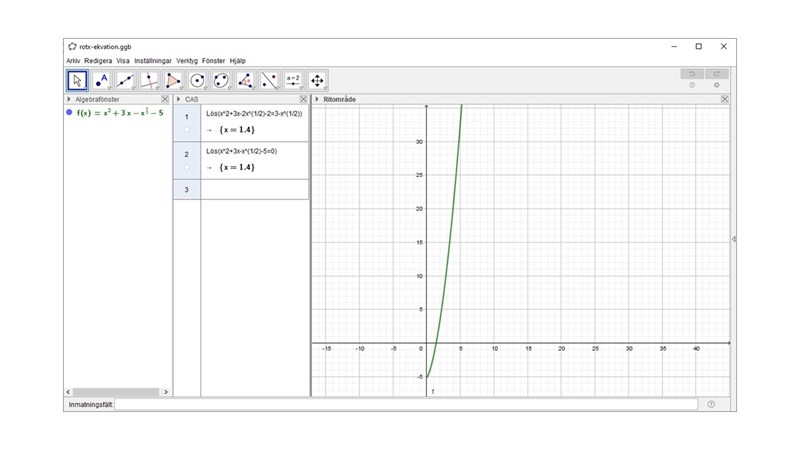Pick the Perpendicular line tool
800x450 pixels.
click(x=149, y=81)
